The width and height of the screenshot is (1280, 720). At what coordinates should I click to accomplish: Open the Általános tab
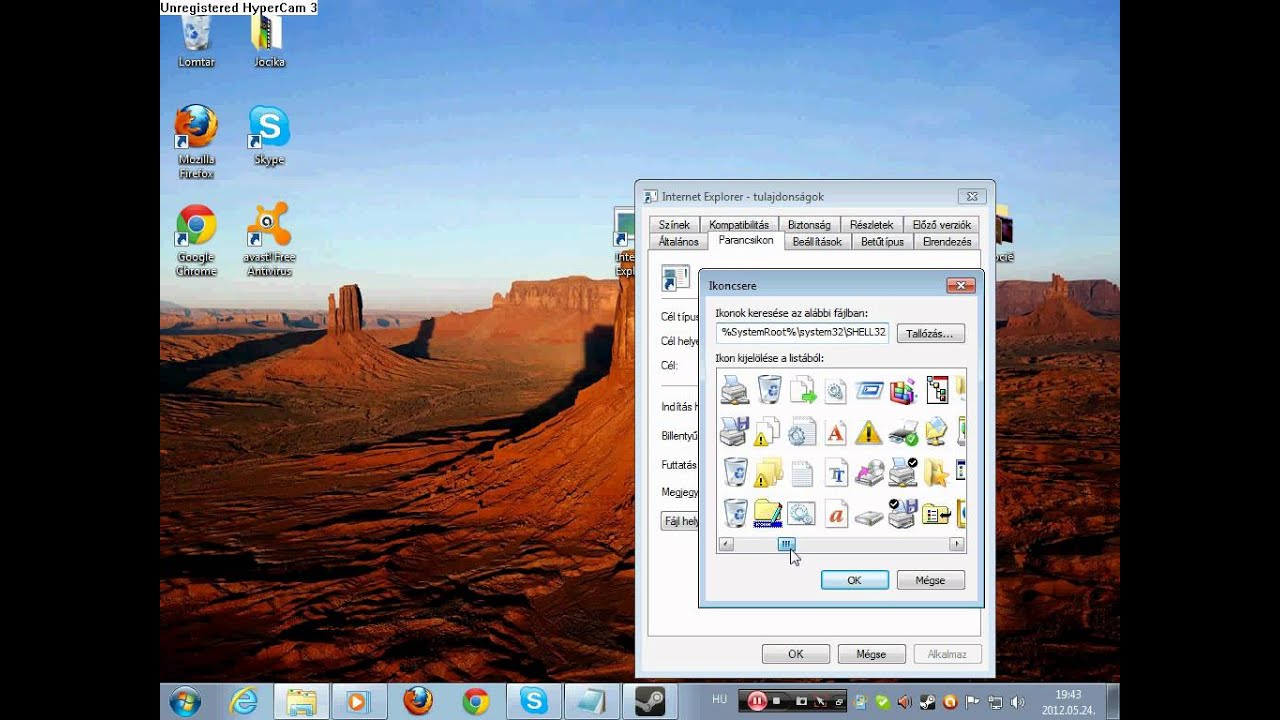point(678,242)
